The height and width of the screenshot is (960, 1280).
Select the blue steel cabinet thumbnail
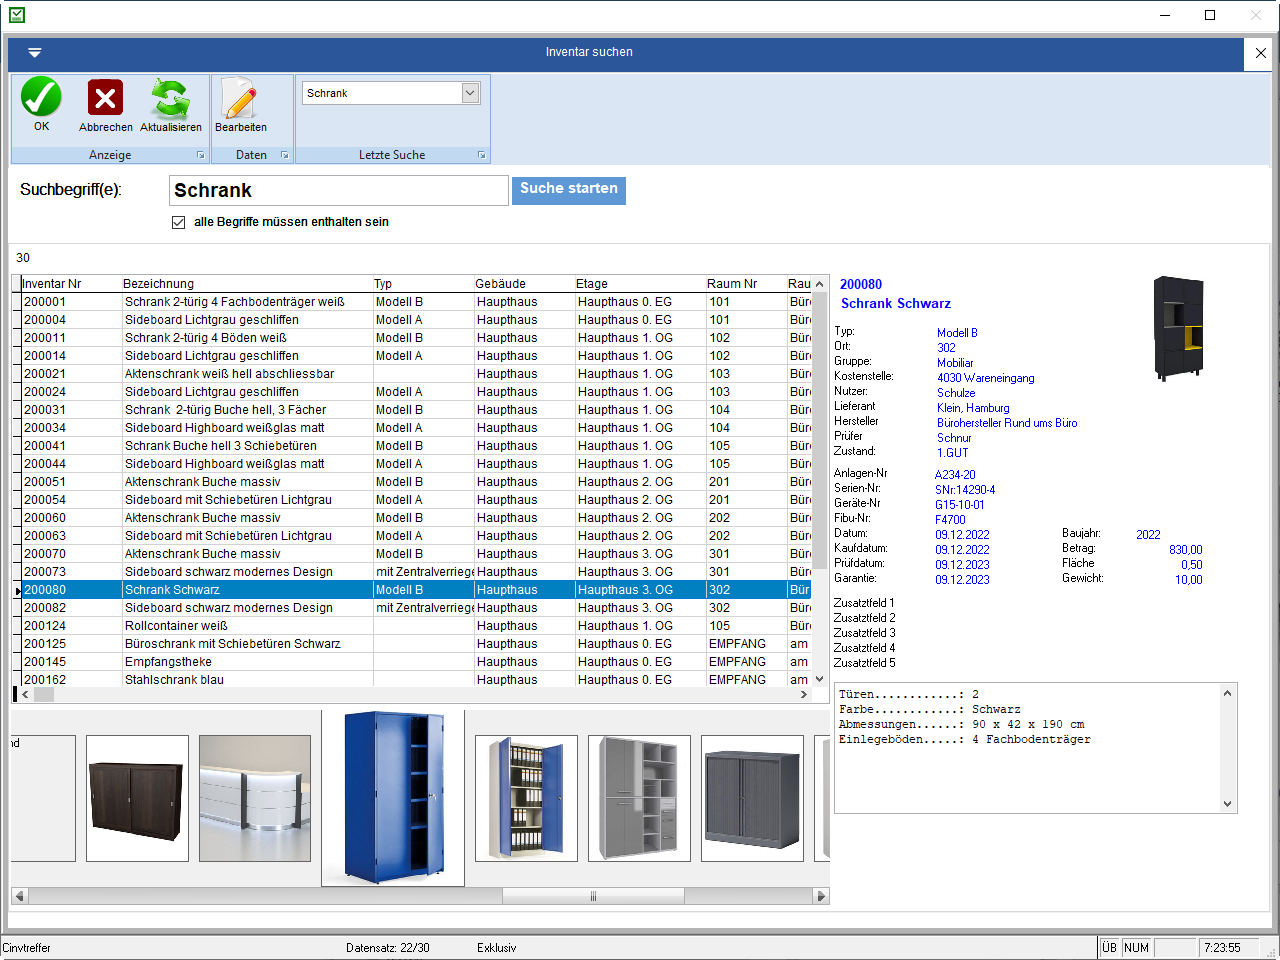pyautogui.click(x=393, y=798)
